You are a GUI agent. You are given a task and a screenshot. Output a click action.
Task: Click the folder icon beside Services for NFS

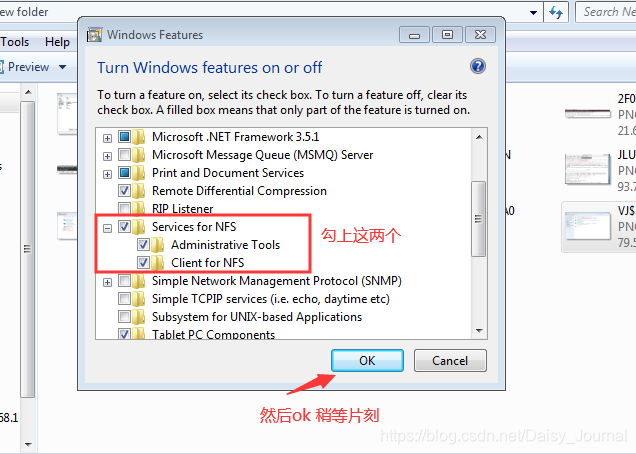click(139, 227)
